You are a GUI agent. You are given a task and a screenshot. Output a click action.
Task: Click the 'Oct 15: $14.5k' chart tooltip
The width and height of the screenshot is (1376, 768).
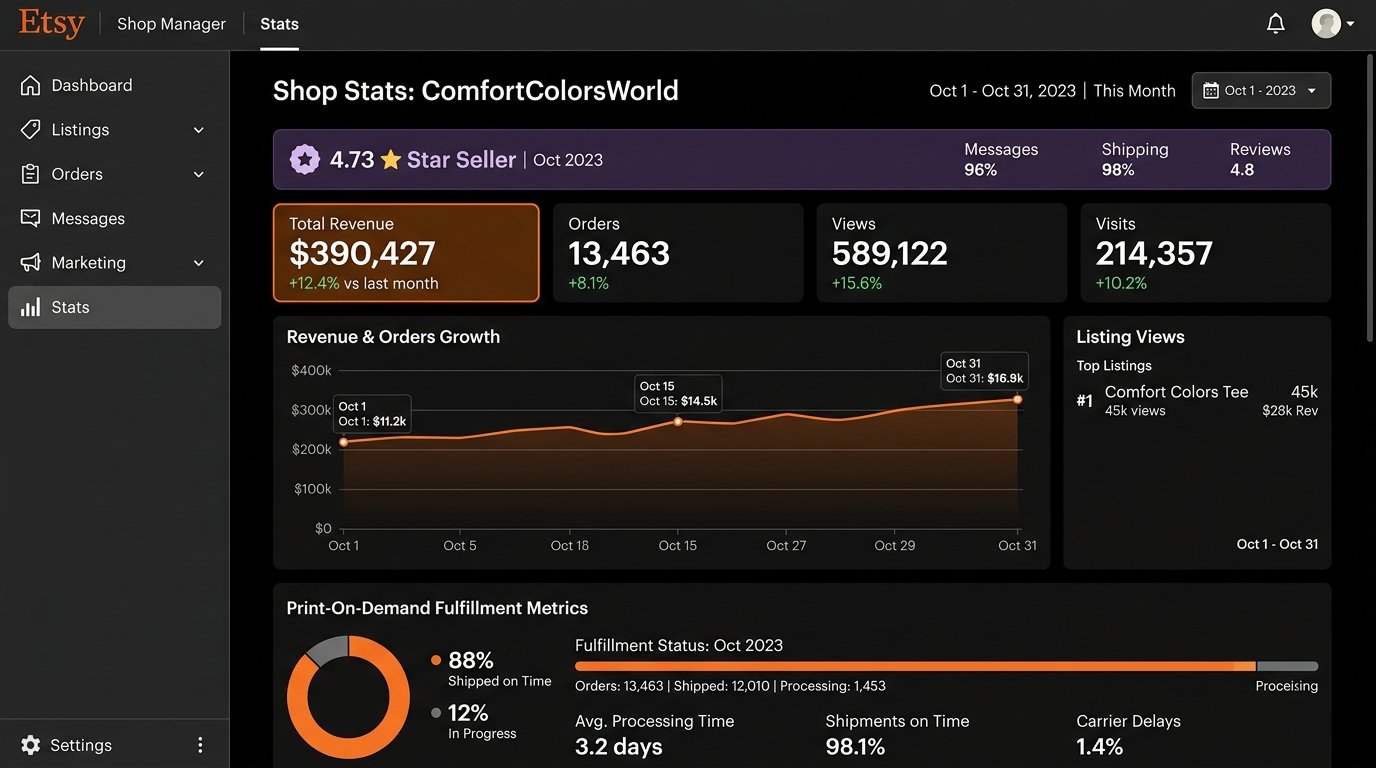point(678,393)
